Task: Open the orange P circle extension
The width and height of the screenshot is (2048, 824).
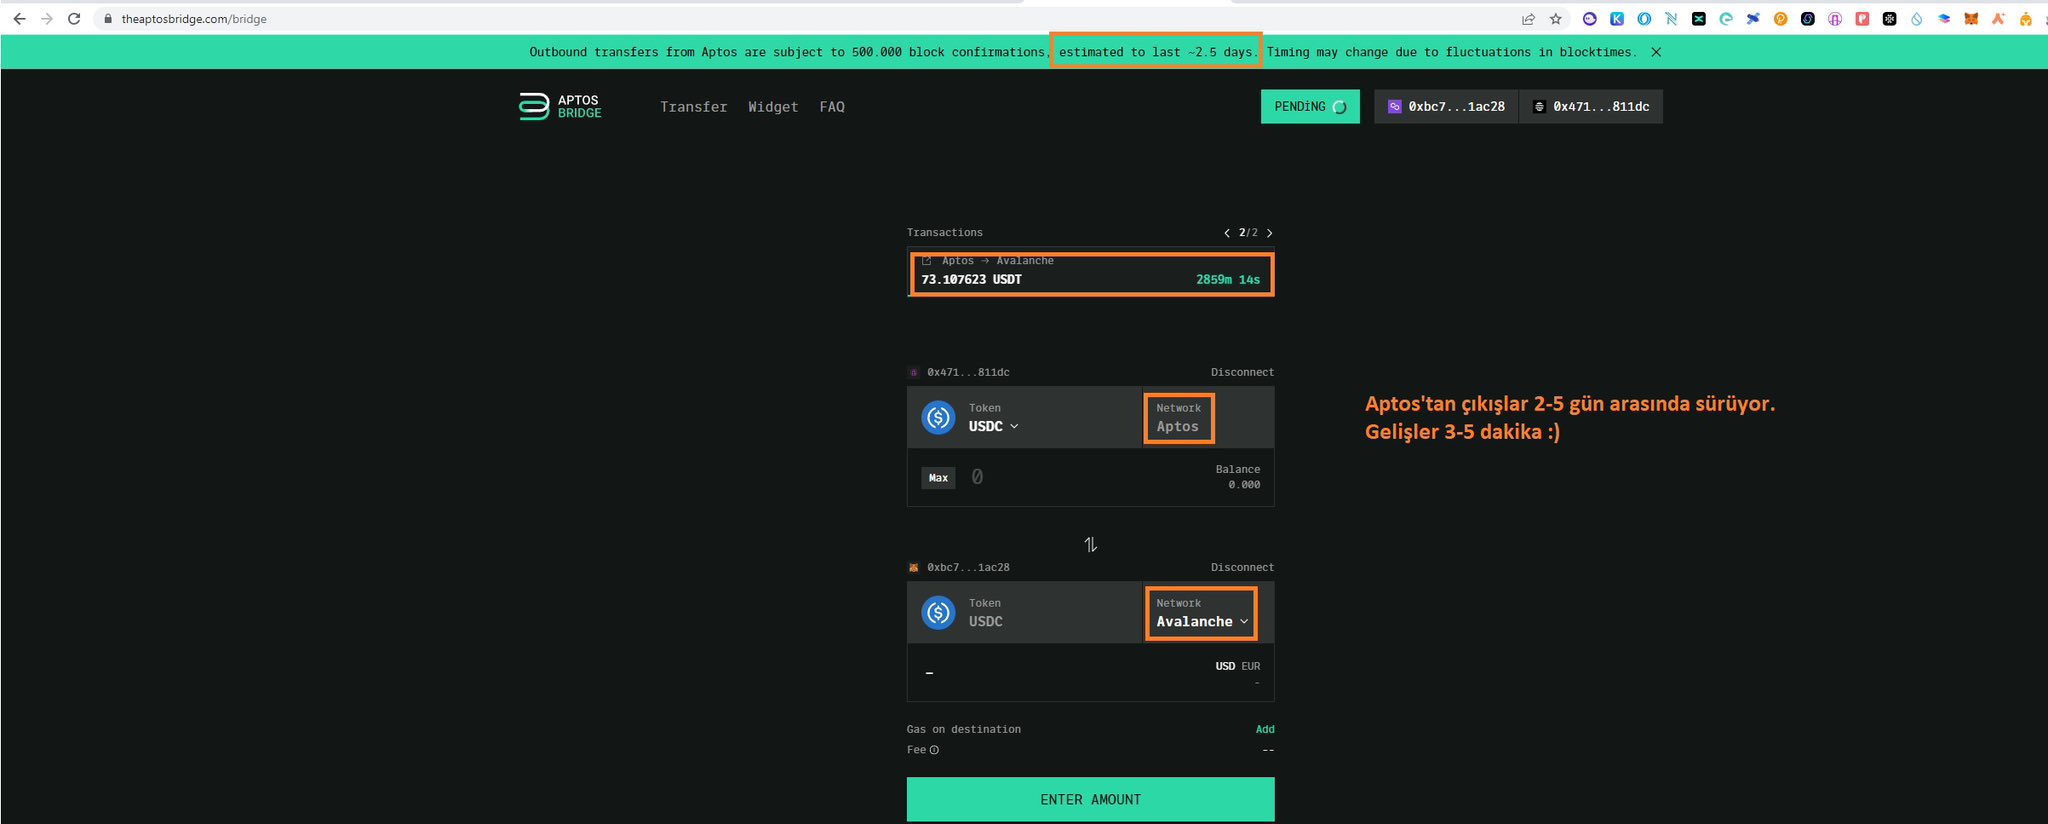Action: [1780, 19]
